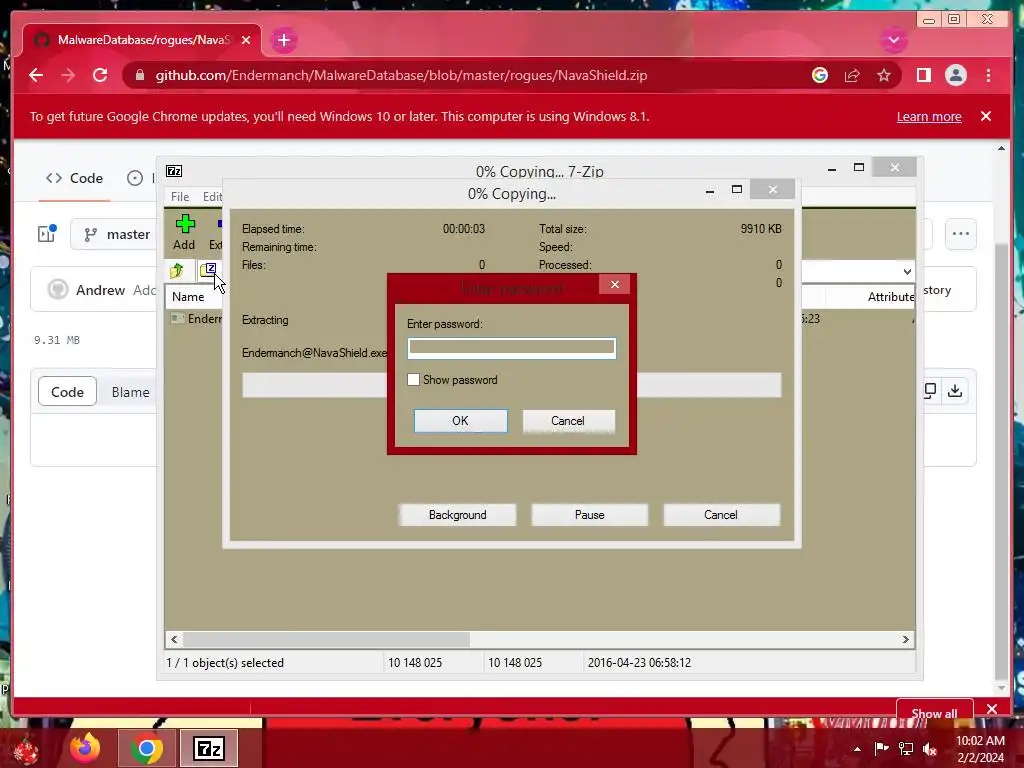This screenshot has width=1024, height=768.
Task: Click the 7-Zip taskbar button
Action: [x=209, y=748]
